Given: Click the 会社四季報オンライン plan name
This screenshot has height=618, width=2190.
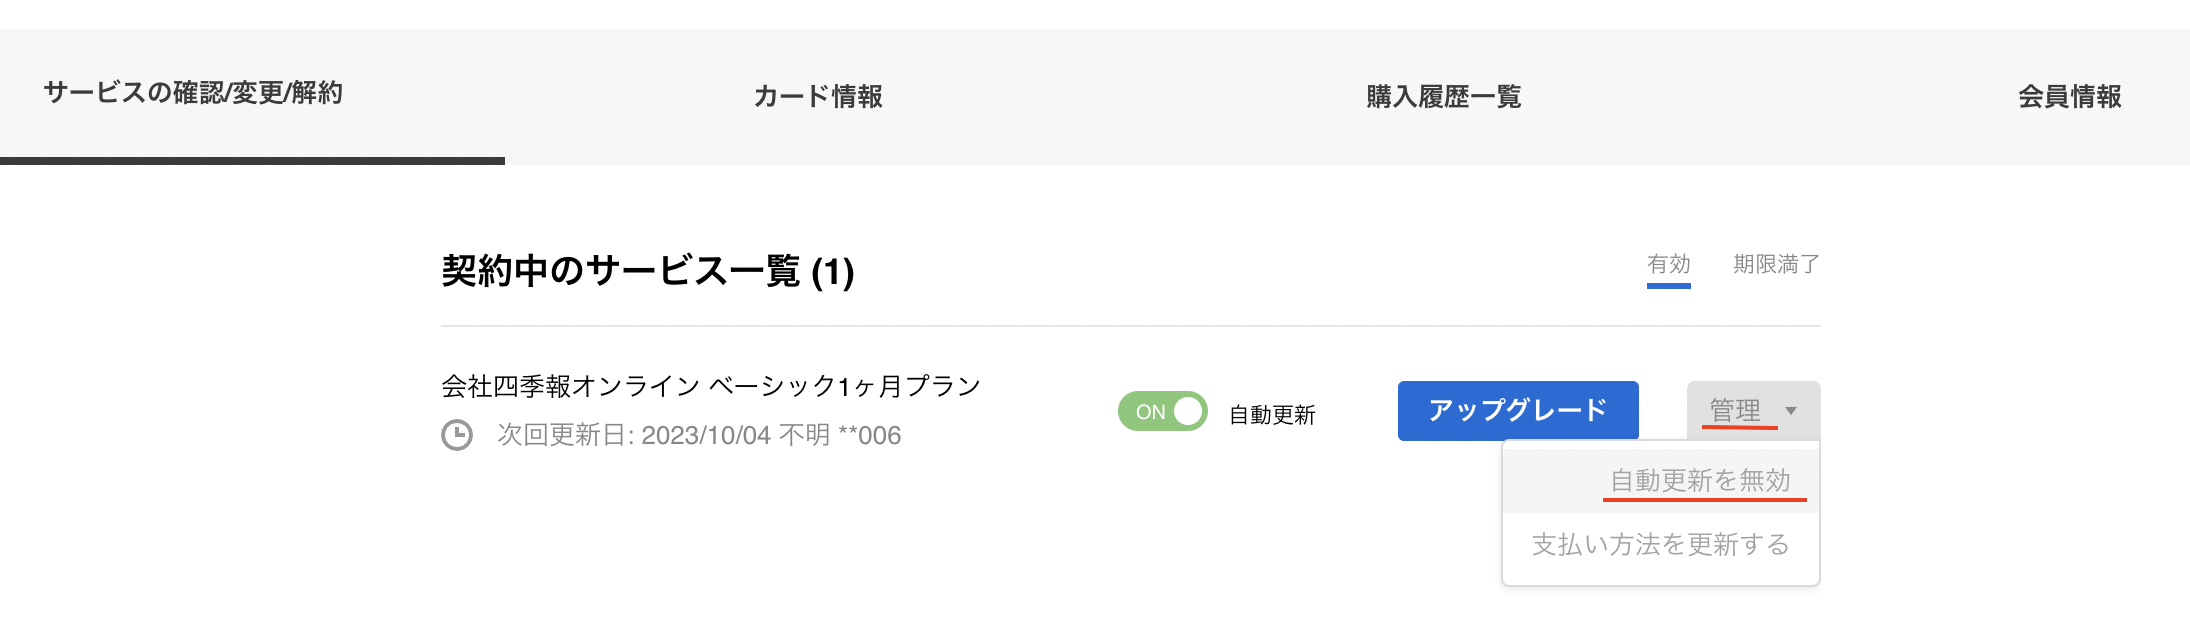Looking at the screenshot, I should (x=712, y=387).
